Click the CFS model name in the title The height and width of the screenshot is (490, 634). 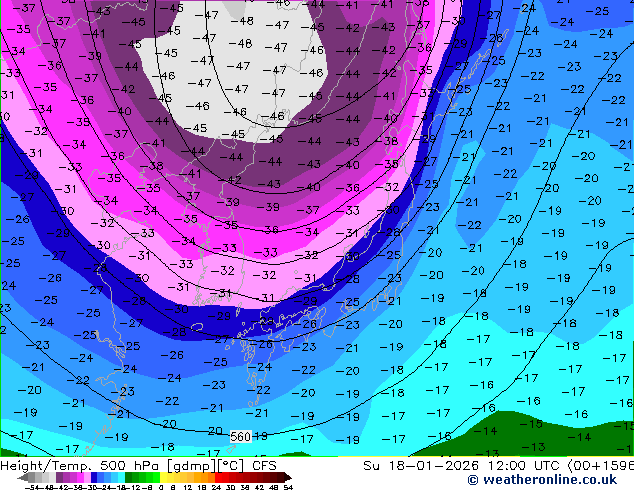[264, 466]
